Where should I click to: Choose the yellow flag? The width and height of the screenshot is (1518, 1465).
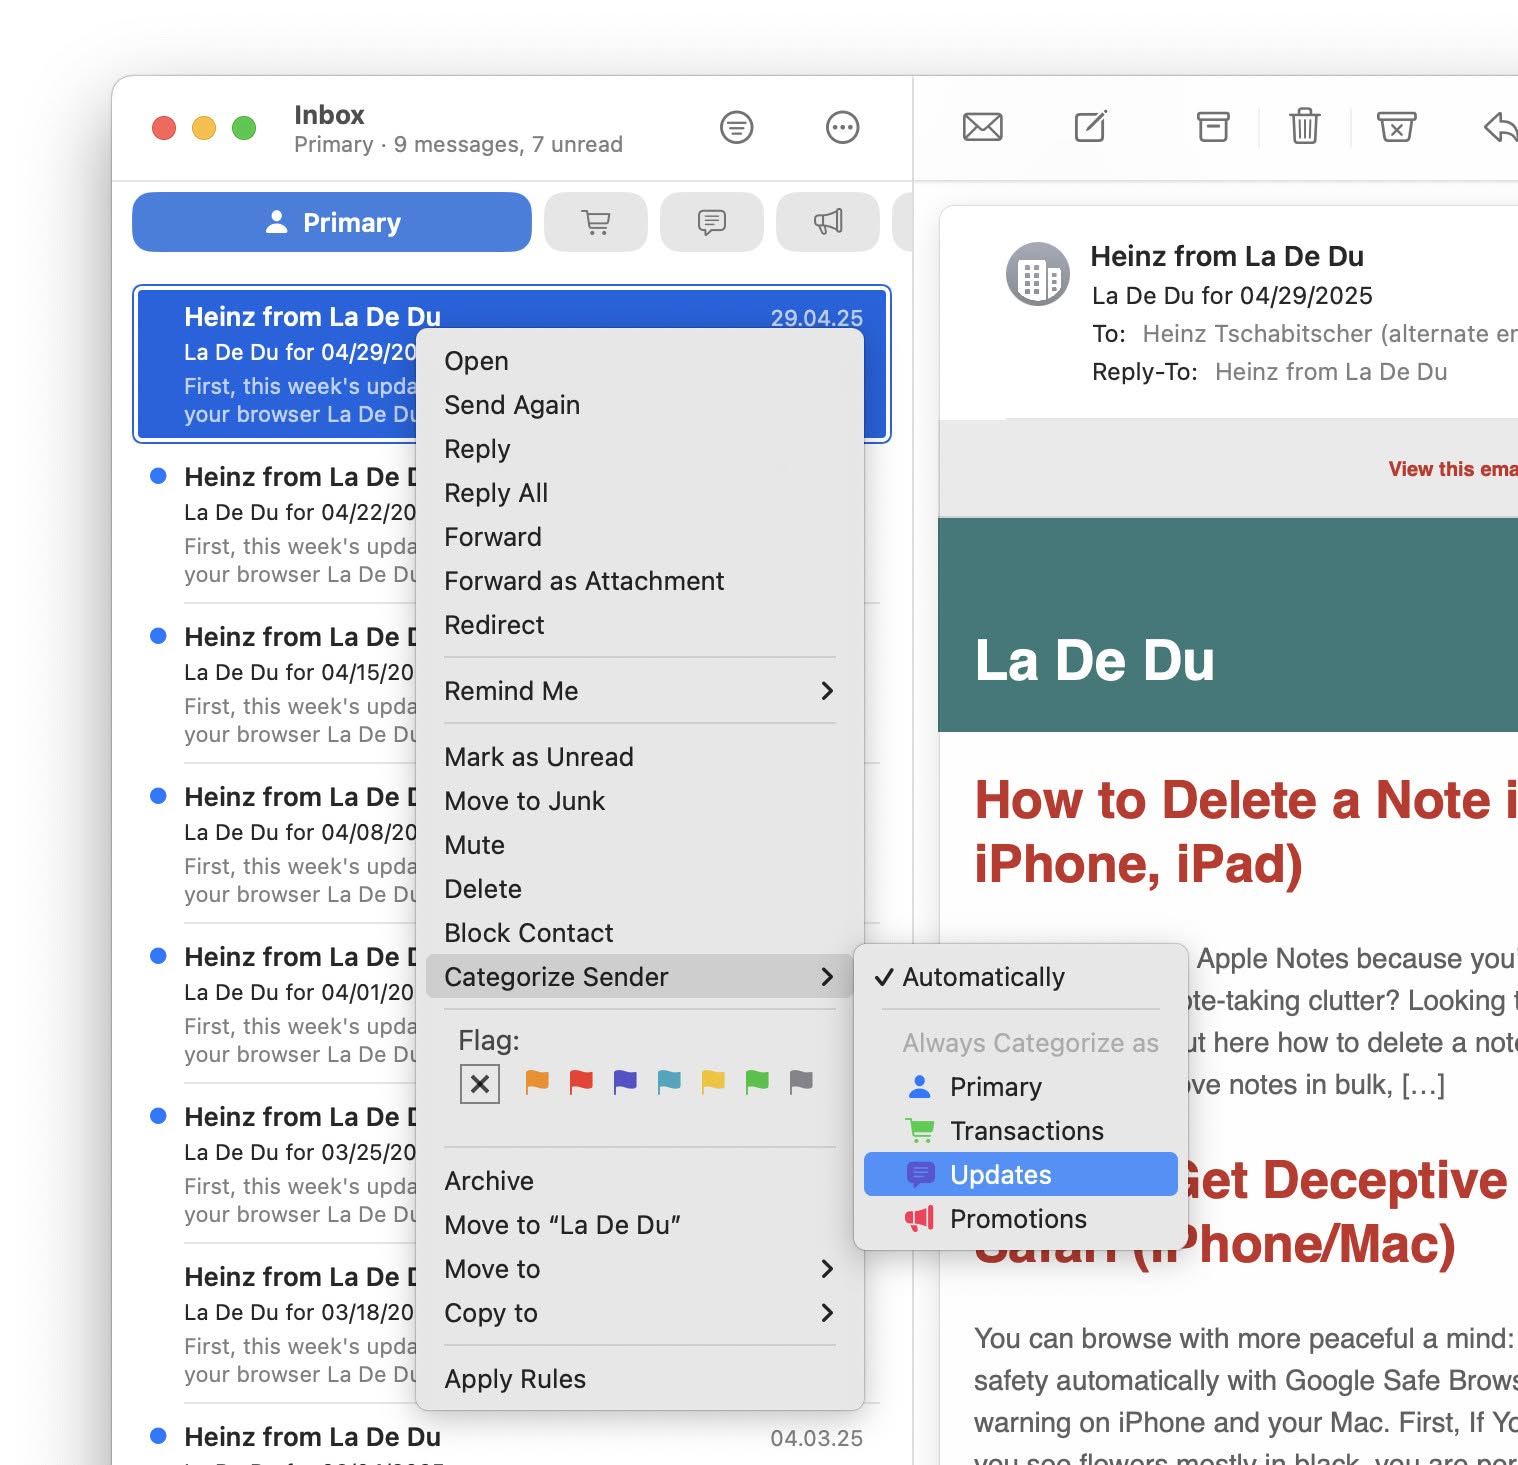coord(713,1082)
